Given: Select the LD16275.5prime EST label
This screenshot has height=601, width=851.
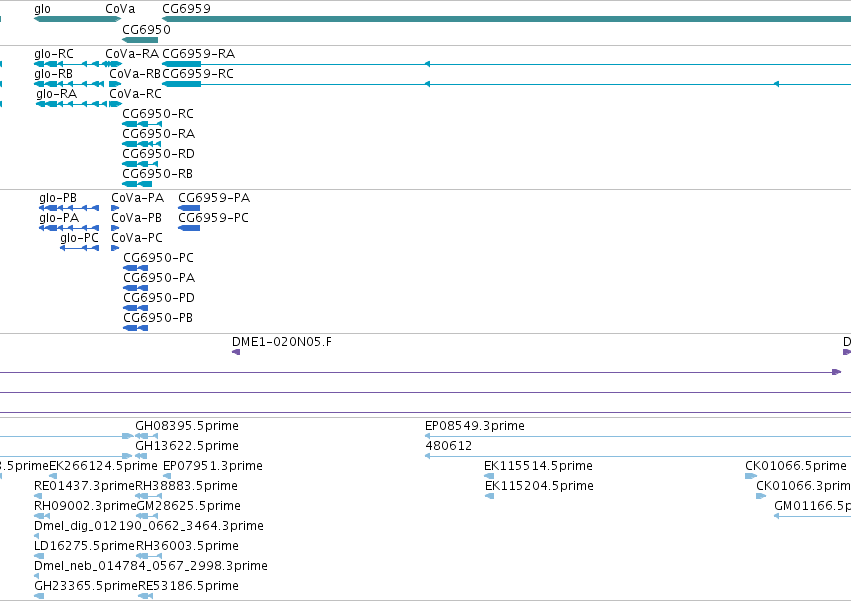Looking at the screenshot, I should 84,546.
